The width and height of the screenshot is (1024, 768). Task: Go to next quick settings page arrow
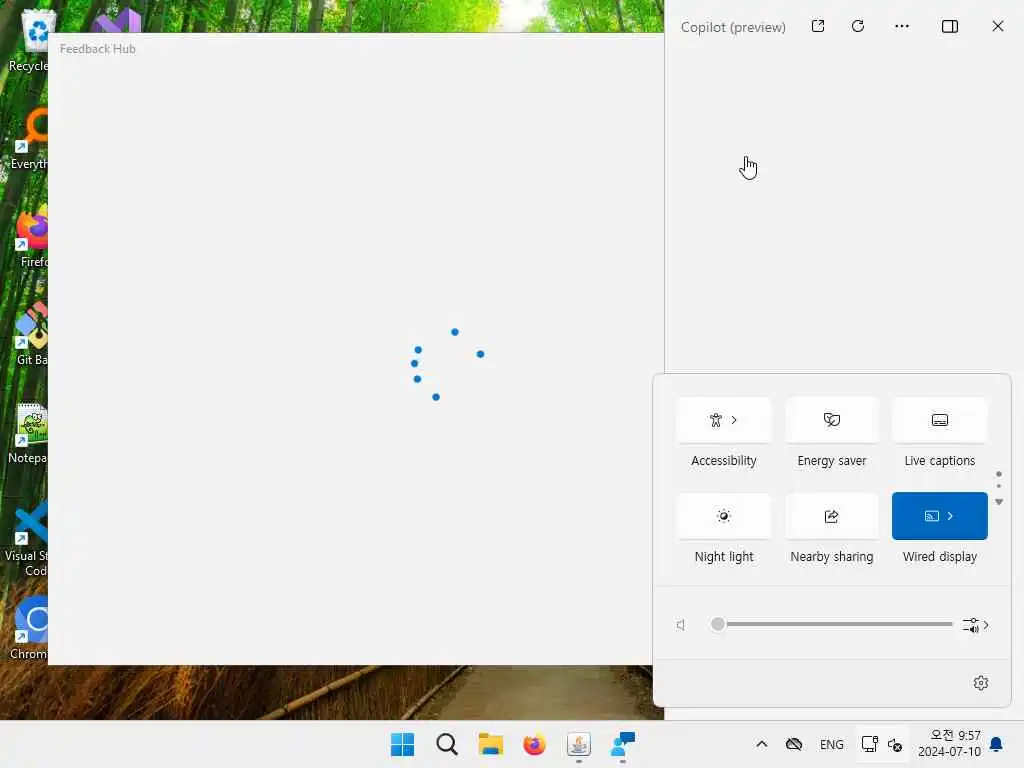pos(999,502)
